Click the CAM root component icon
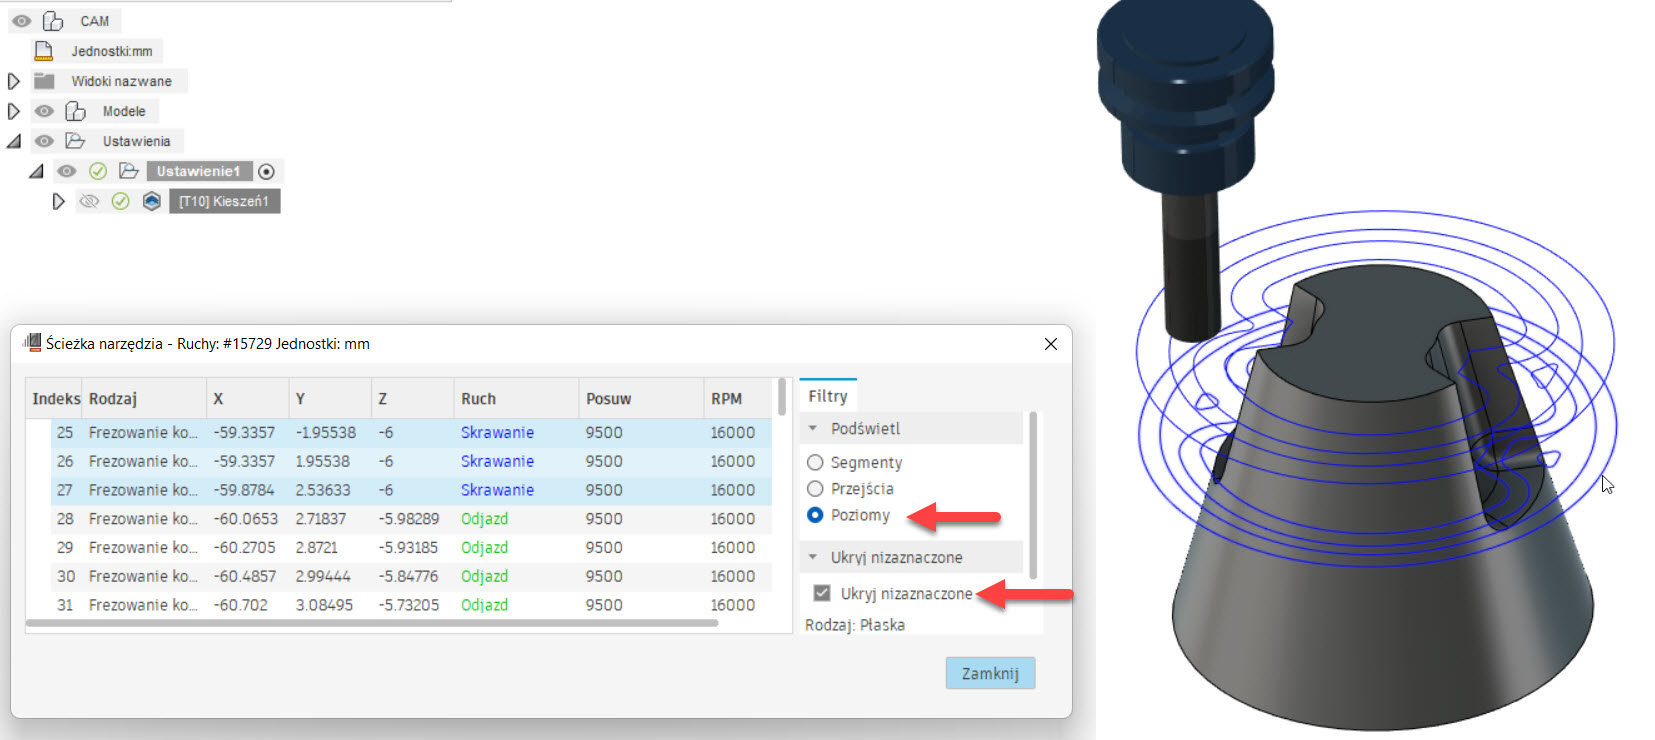The width and height of the screenshot is (1655, 740). click(53, 21)
